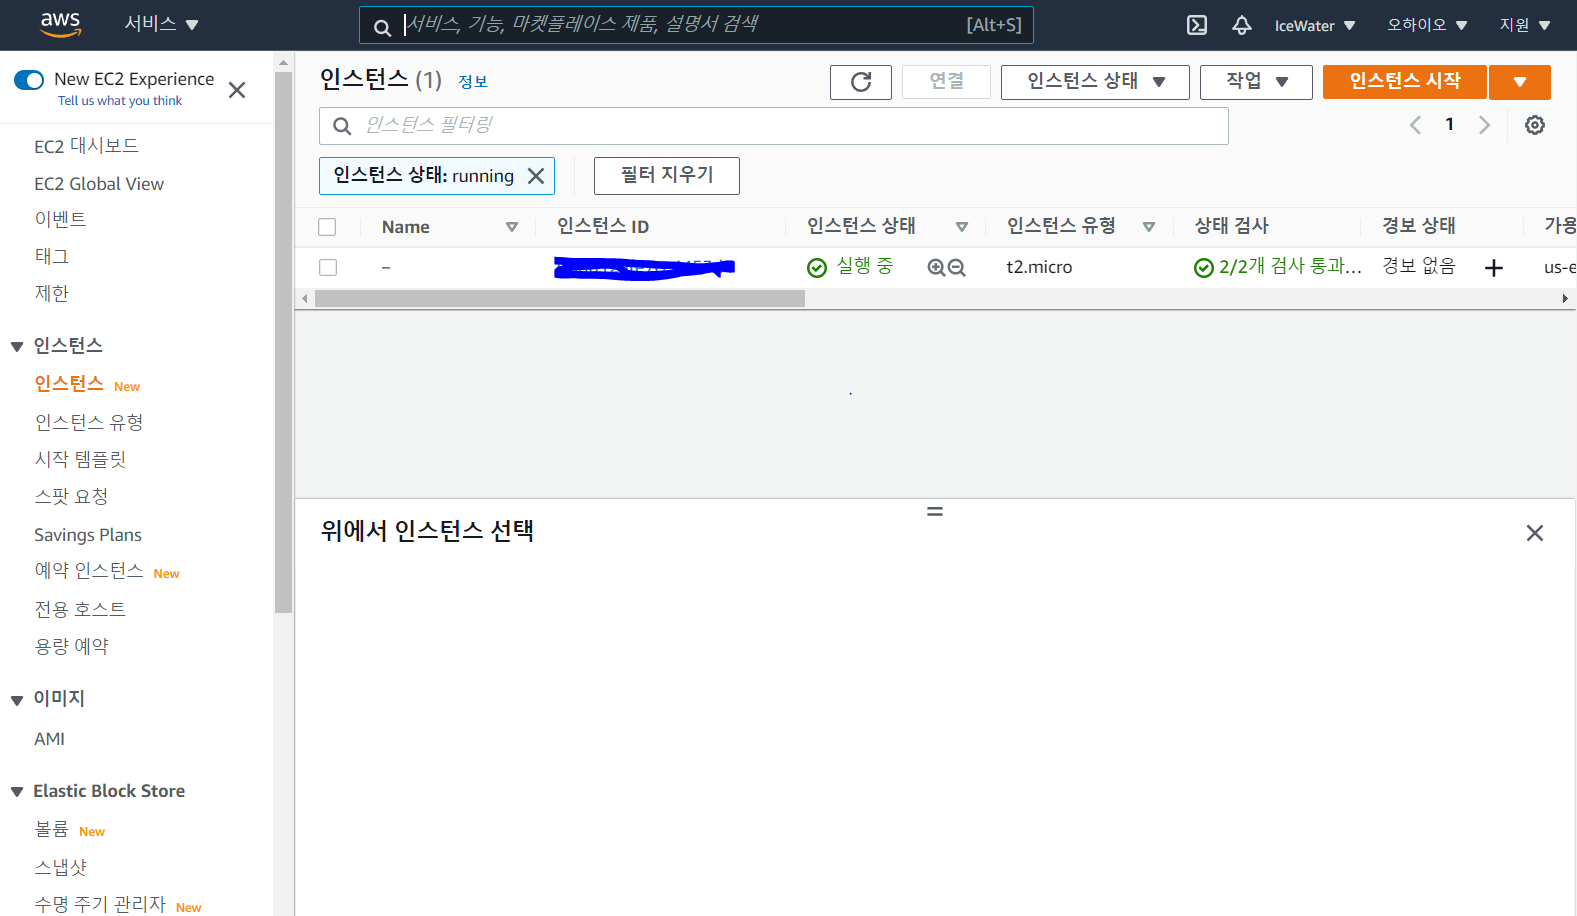
Task: Focus the top AWS services search field
Action: [696, 25]
